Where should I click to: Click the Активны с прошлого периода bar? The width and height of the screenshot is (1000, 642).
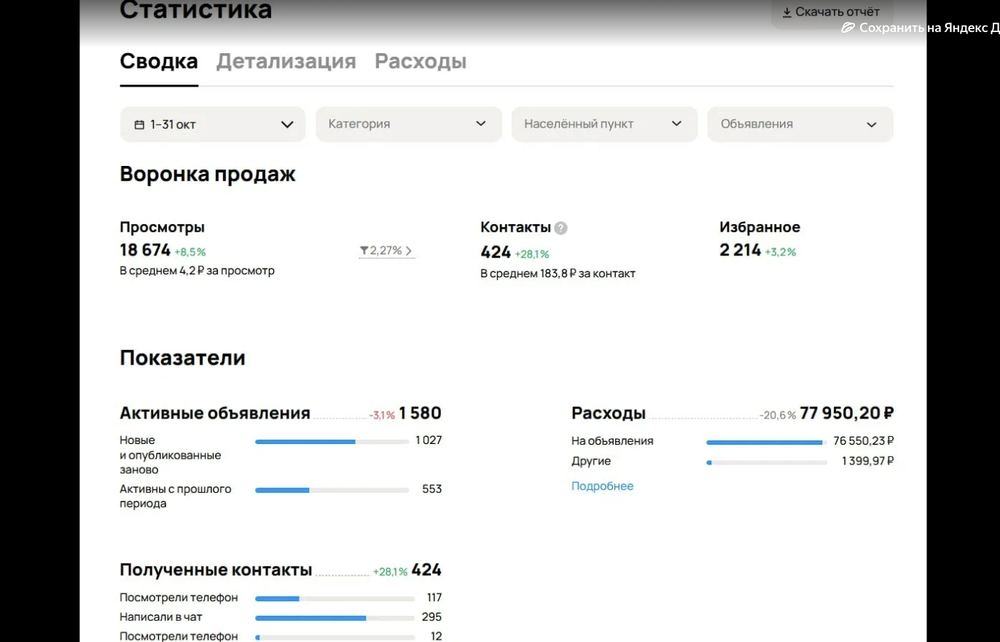[332, 490]
